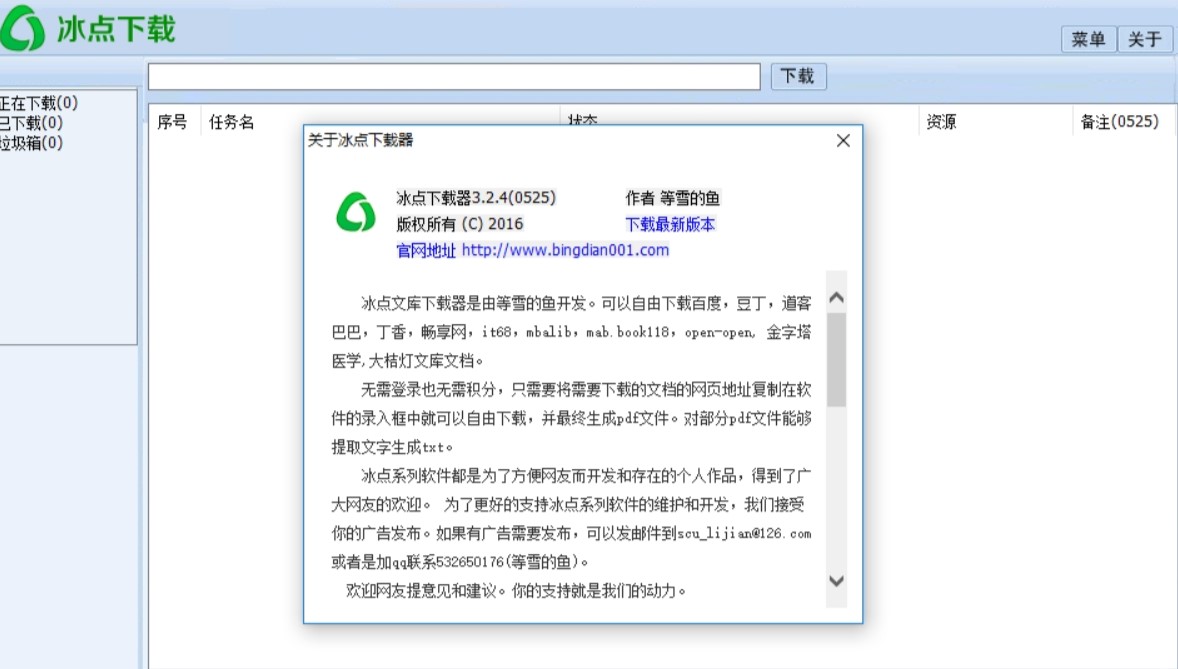Click the 任务名 column header

[230, 121]
